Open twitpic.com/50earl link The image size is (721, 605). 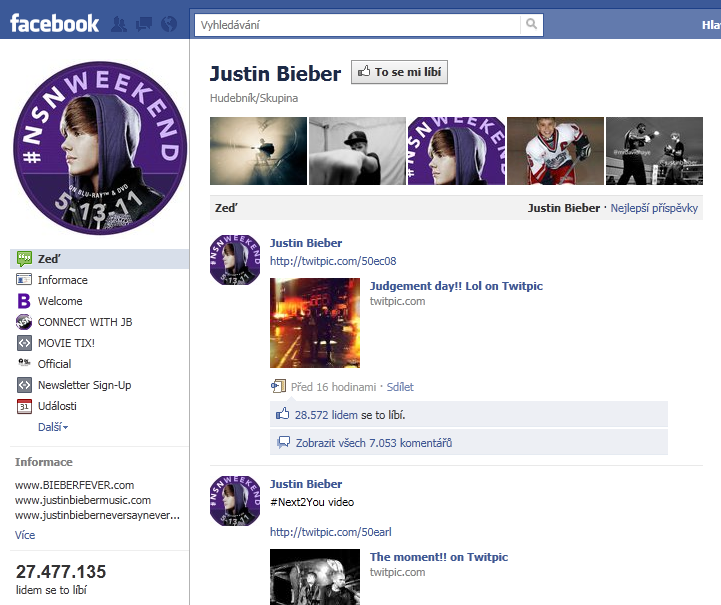331,532
